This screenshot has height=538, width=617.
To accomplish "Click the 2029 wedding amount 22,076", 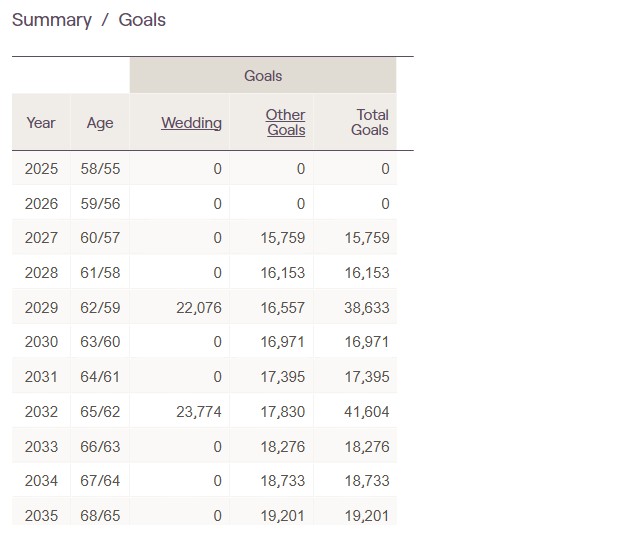I will (x=199, y=308).
